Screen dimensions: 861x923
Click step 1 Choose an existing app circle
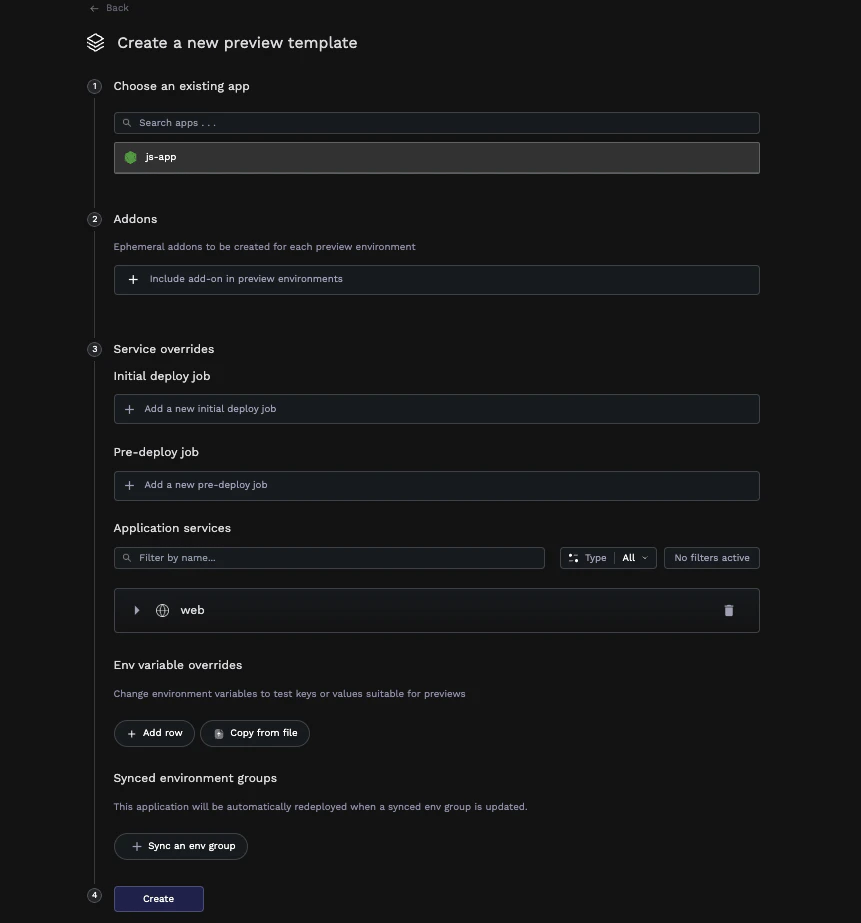94,86
